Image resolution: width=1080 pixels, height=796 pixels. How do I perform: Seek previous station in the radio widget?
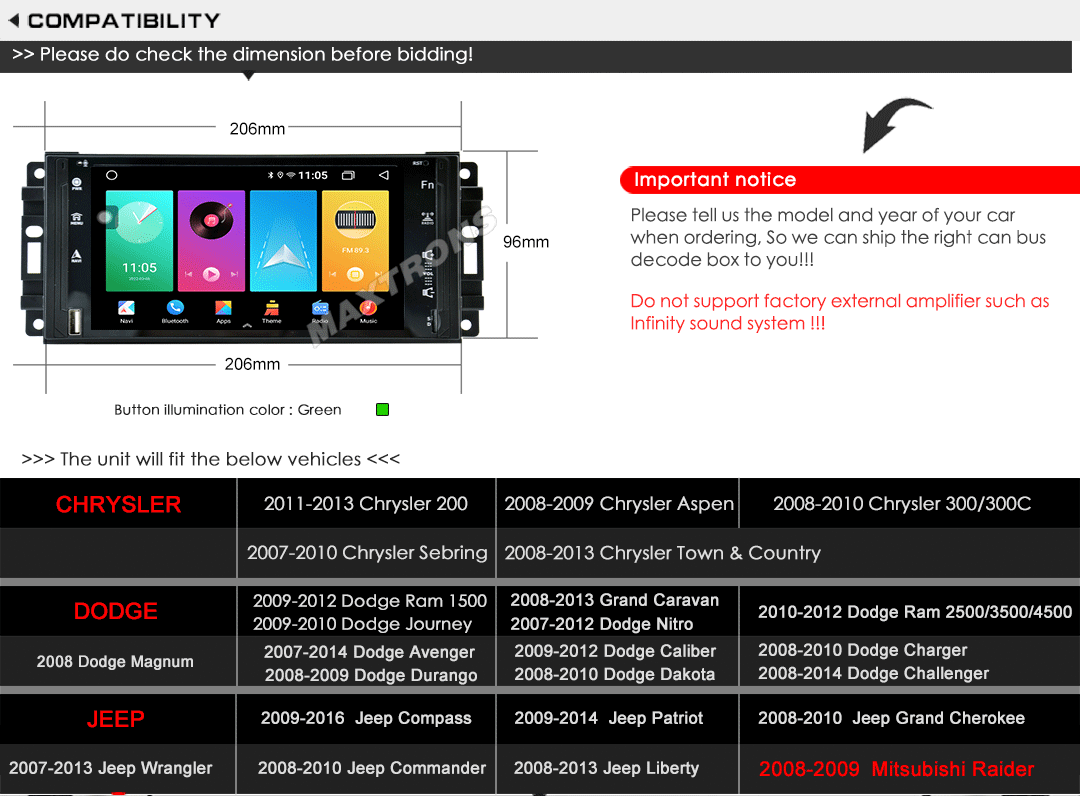point(332,274)
